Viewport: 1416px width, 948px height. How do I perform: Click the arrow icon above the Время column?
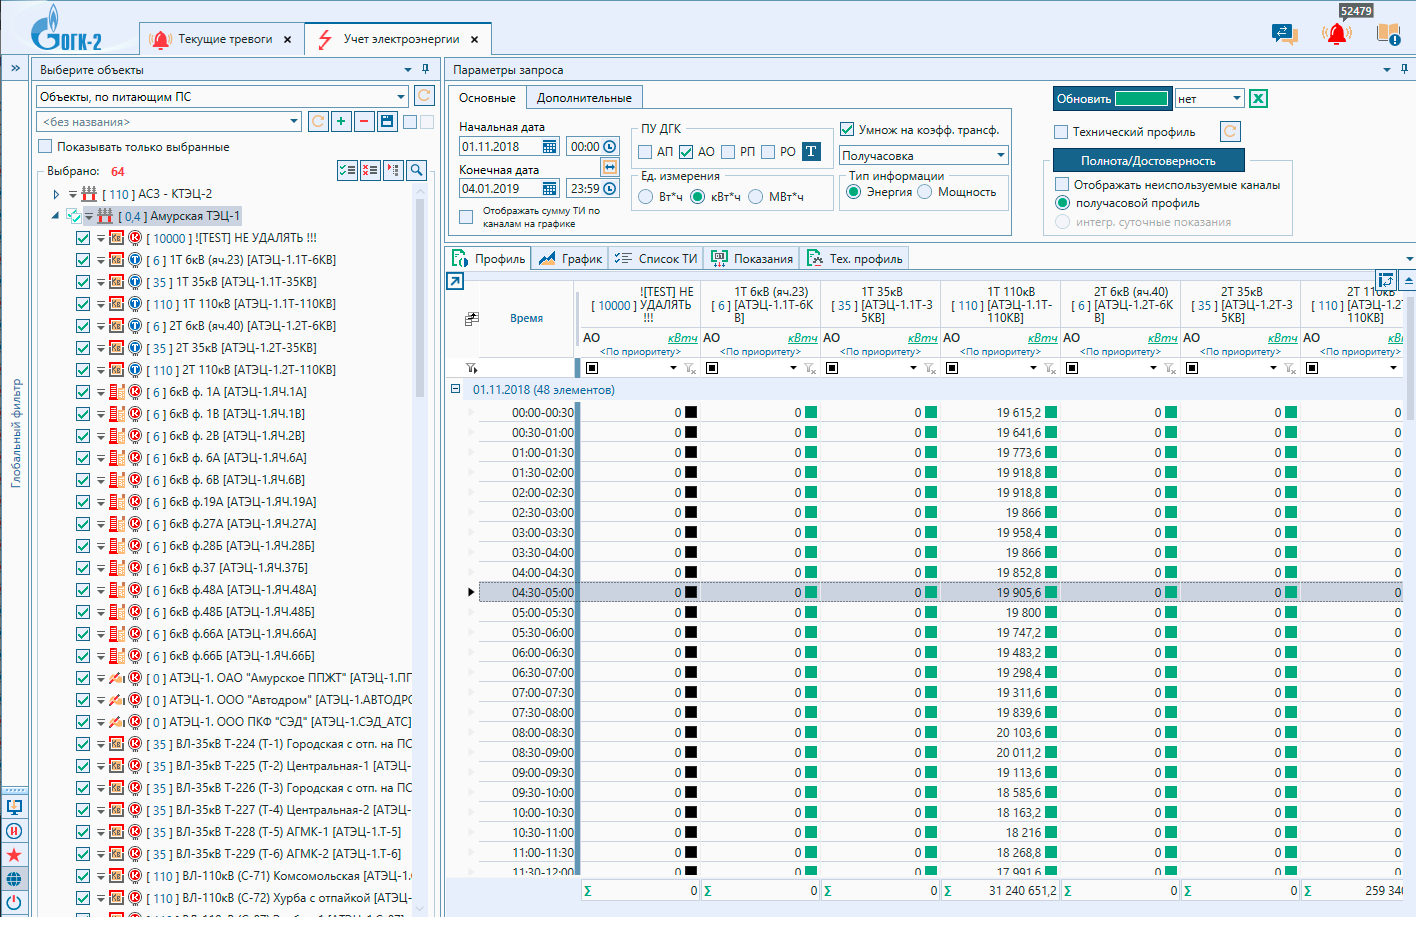tap(455, 281)
